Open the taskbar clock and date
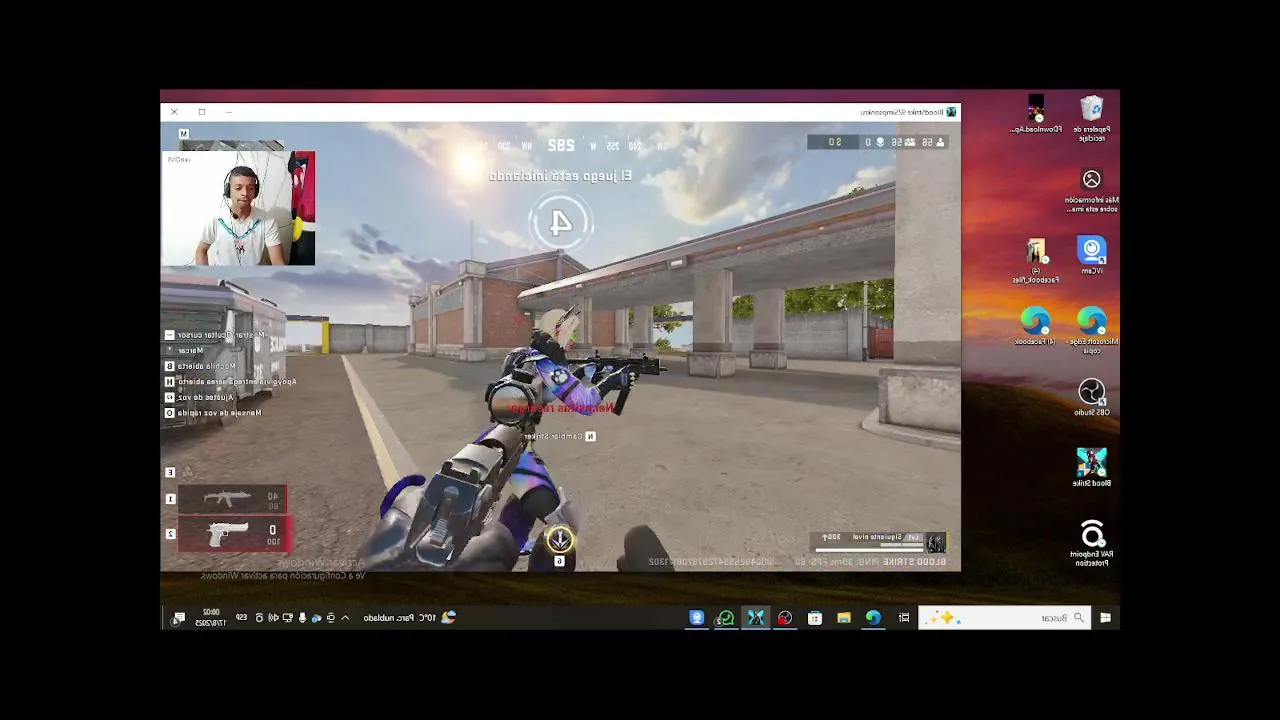1280x720 pixels. pyautogui.click(x=211, y=618)
